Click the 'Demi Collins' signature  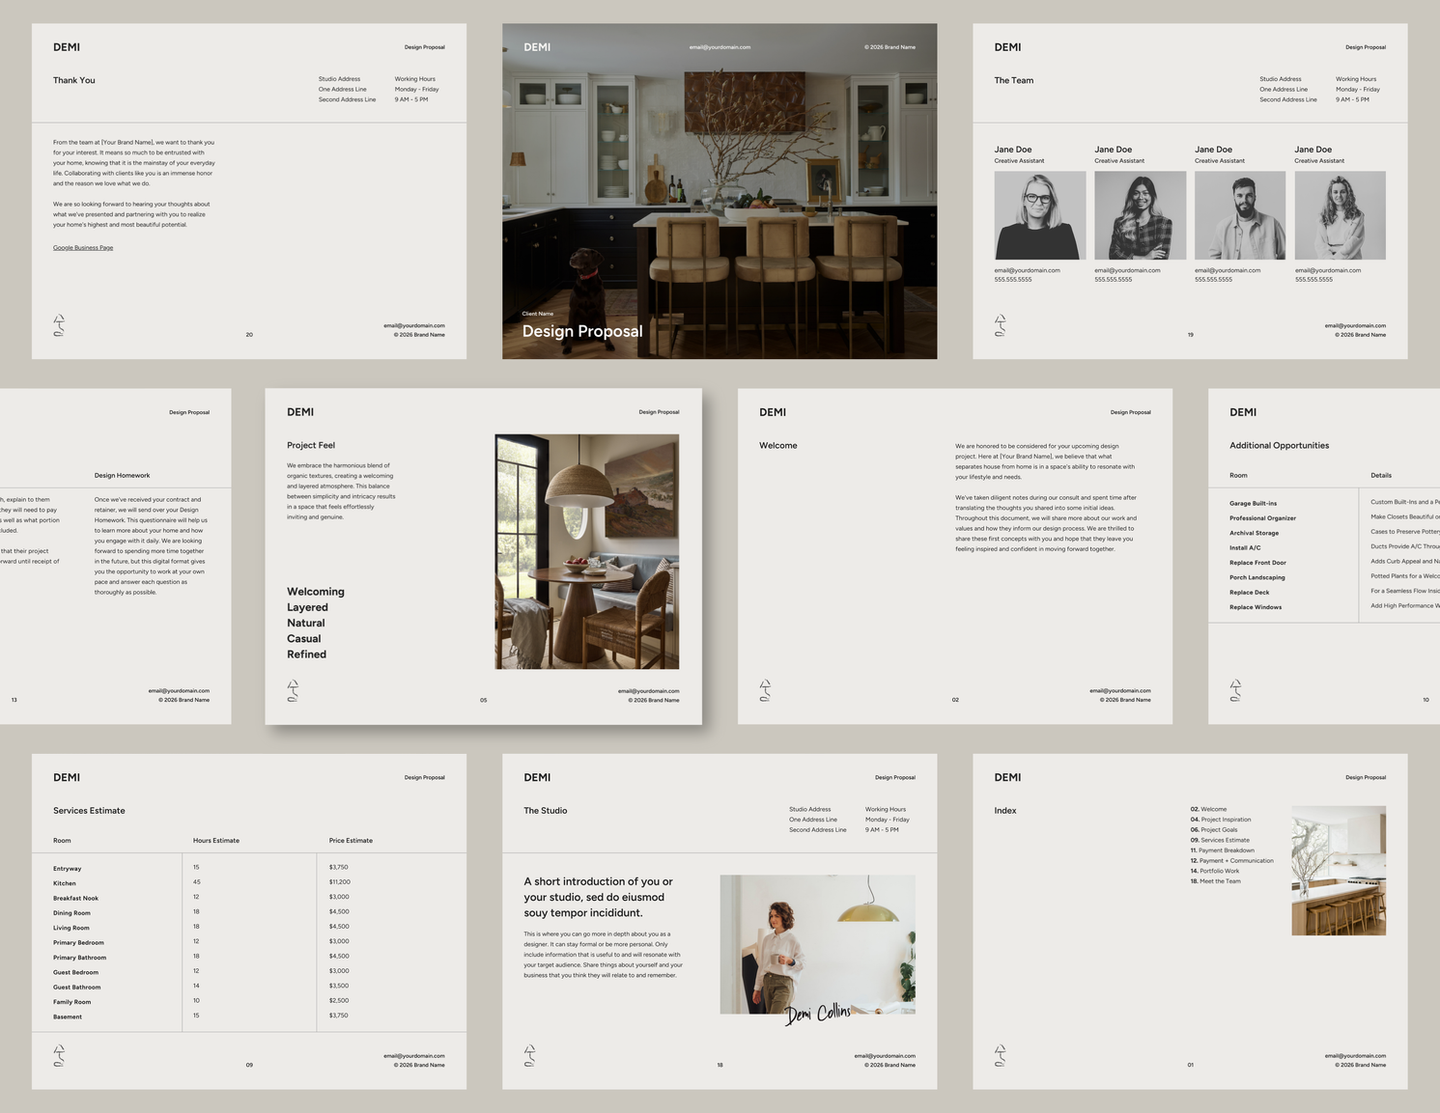coord(818,1014)
